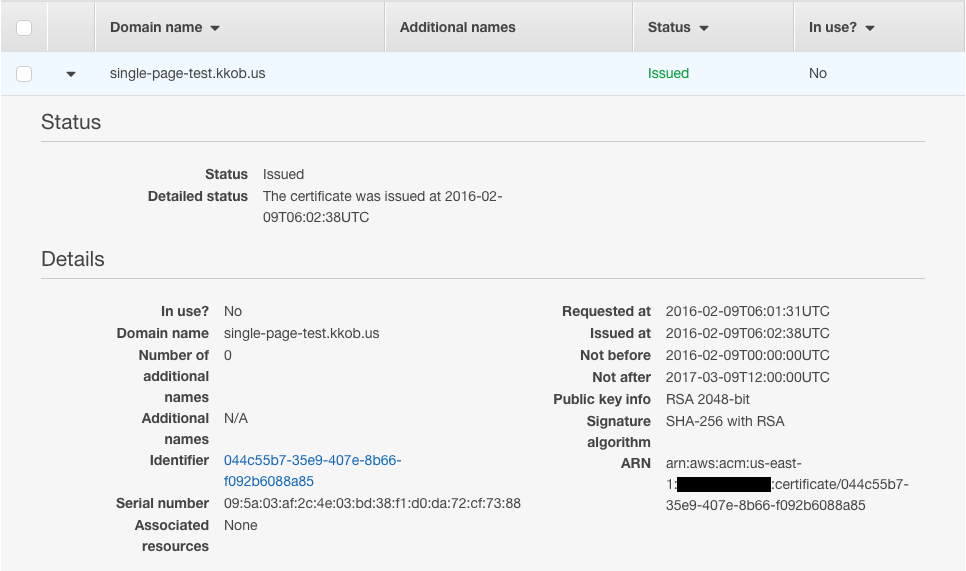Image resolution: width=966 pixels, height=571 pixels.
Task: Click the domain name in the table row
Action: [187, 73]
